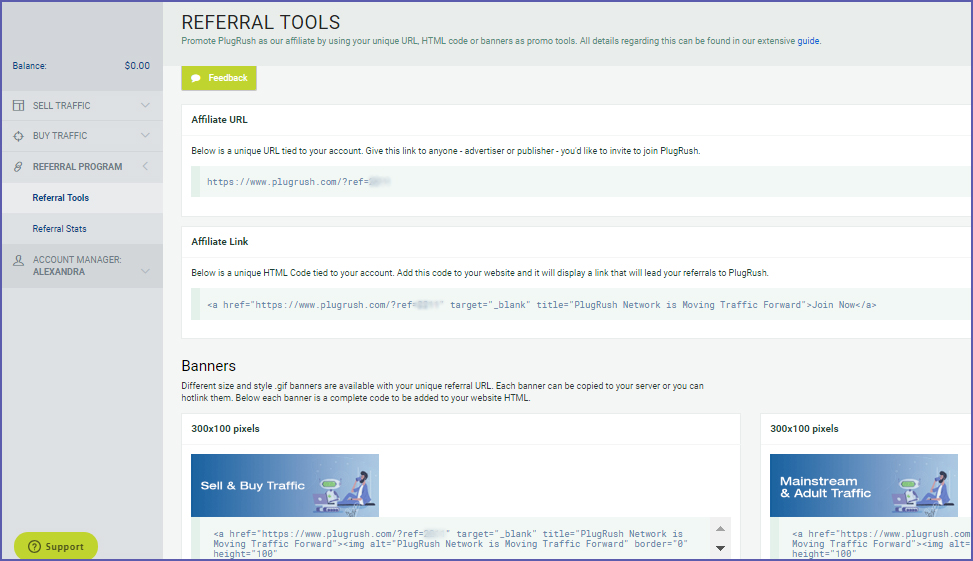Click the banner code scroll down arrow
This screenshot has height=561, width=973.
pyautogui.click(x=720, y=548)
